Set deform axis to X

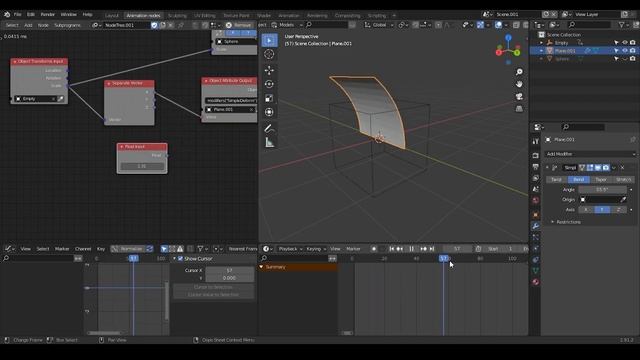click(586, 210)
